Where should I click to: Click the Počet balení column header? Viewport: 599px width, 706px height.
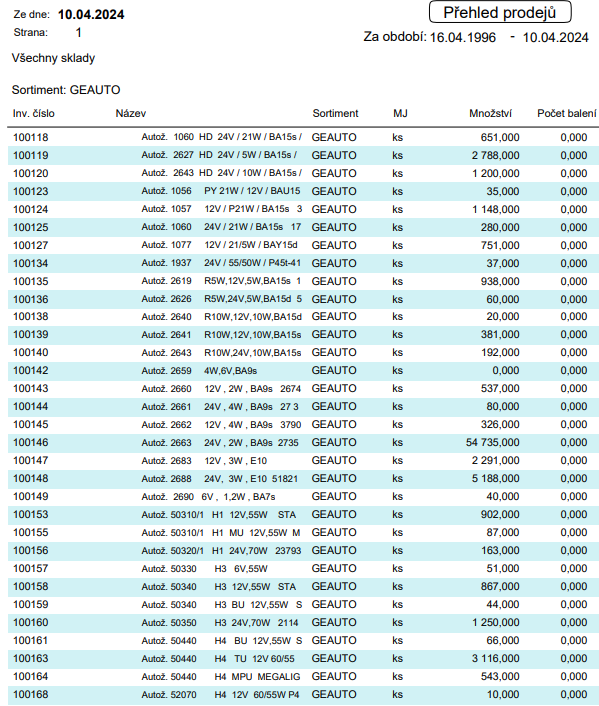[566, 113]
